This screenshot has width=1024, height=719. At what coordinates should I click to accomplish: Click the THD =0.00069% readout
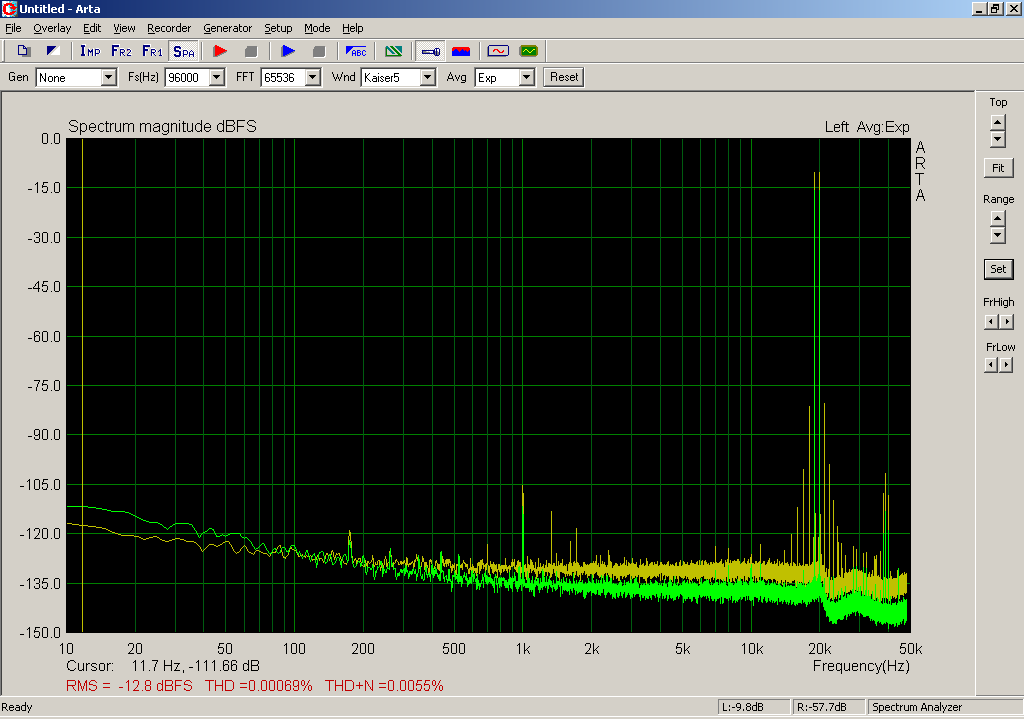pyautogui.click(x=259, y=686)
